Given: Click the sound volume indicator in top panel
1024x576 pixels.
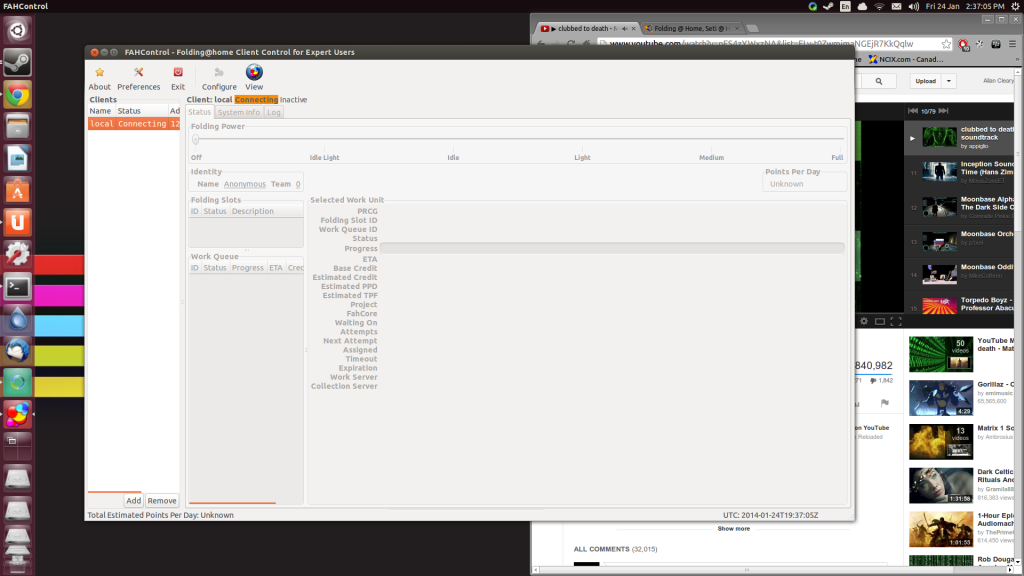Looking at the screenshot, I should [x=913, y=6].
